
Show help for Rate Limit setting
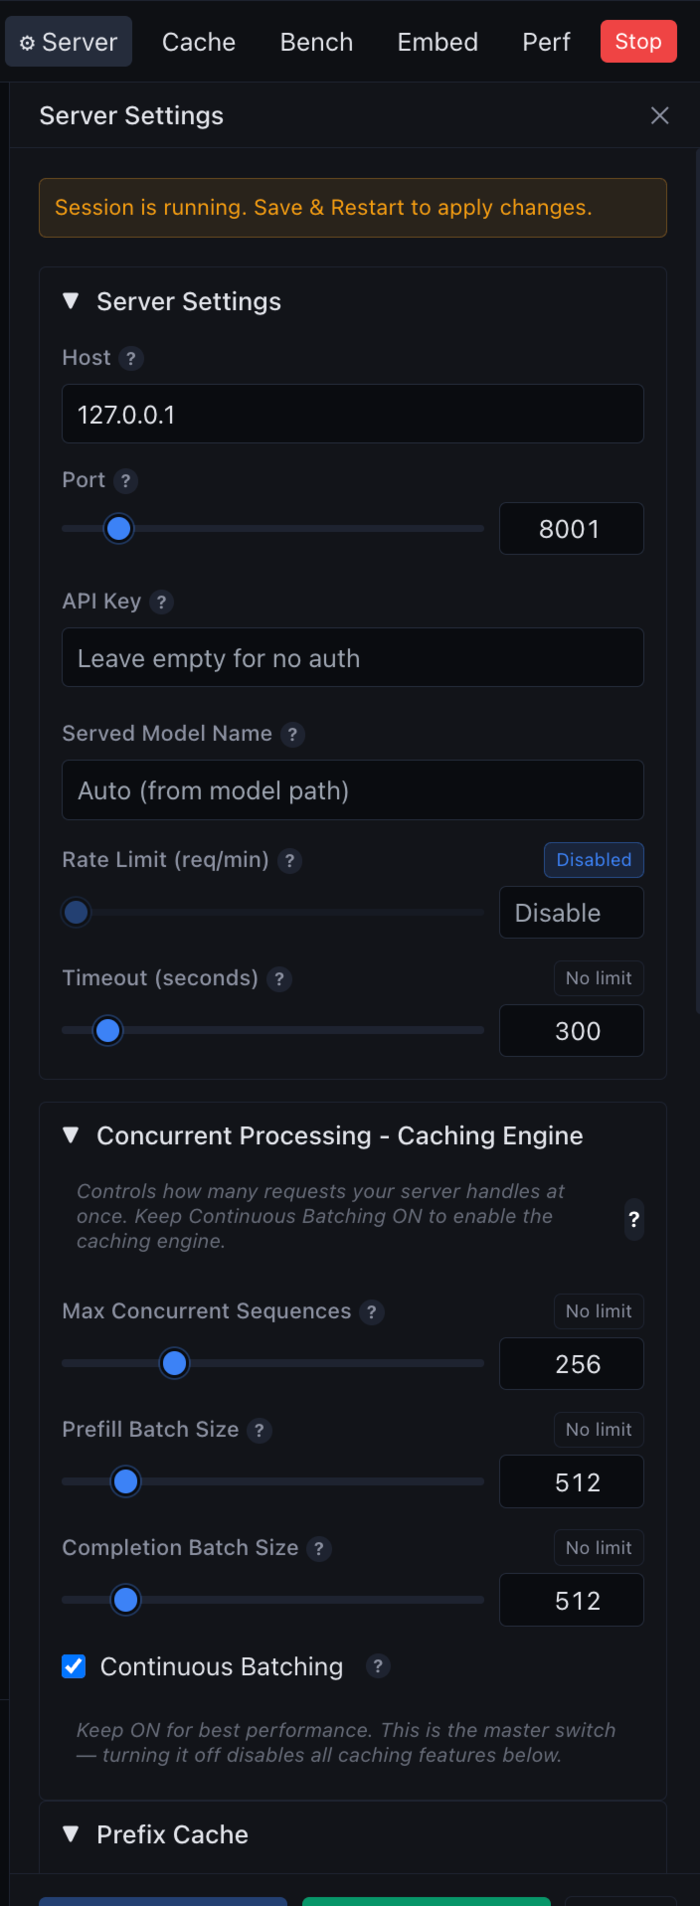pos(289,860)
